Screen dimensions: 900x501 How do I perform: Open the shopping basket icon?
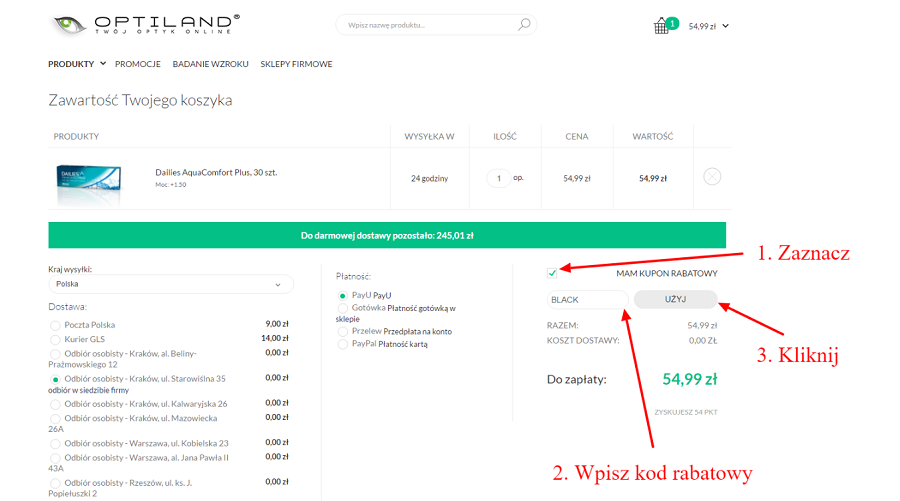point(661,26)
